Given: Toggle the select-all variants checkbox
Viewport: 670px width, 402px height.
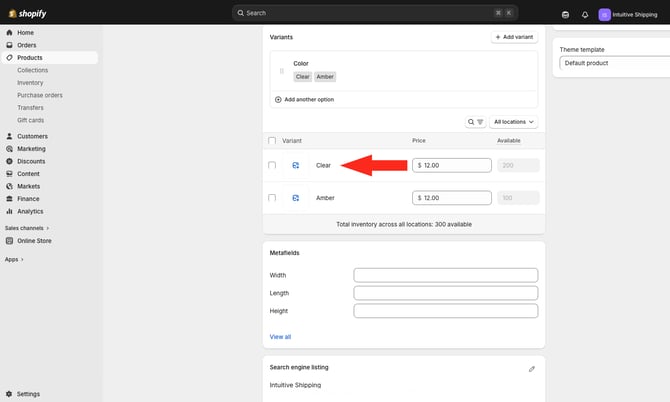Looking at the screenshot, I should (272, 141).
